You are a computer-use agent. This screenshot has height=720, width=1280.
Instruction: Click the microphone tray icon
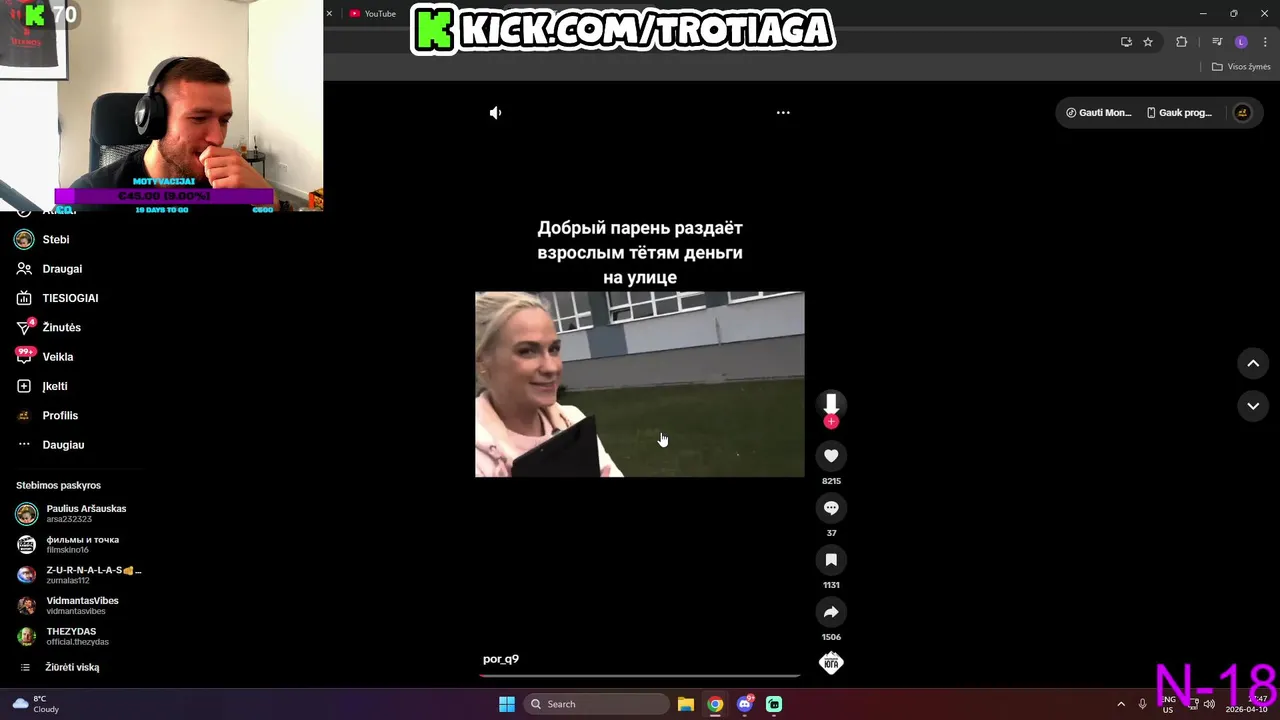[x=1143, y=704]
